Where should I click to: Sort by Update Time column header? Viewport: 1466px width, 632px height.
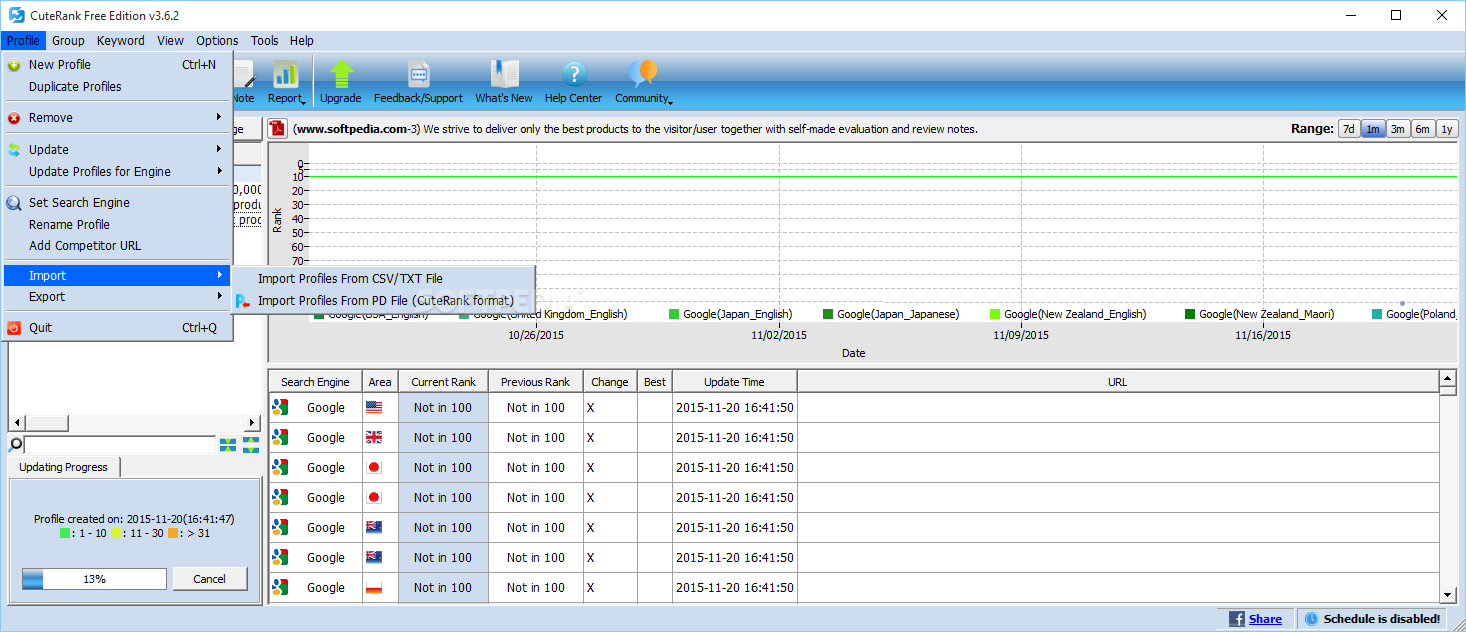[x=734, y=381]
